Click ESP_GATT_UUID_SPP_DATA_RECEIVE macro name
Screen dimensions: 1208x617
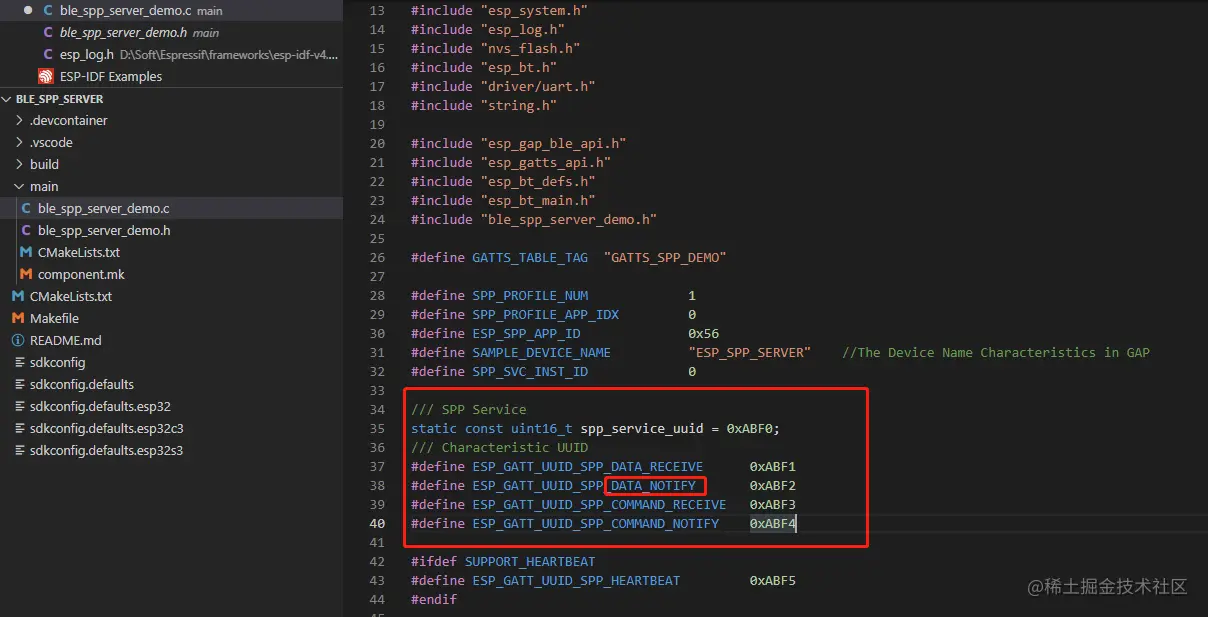587,466
